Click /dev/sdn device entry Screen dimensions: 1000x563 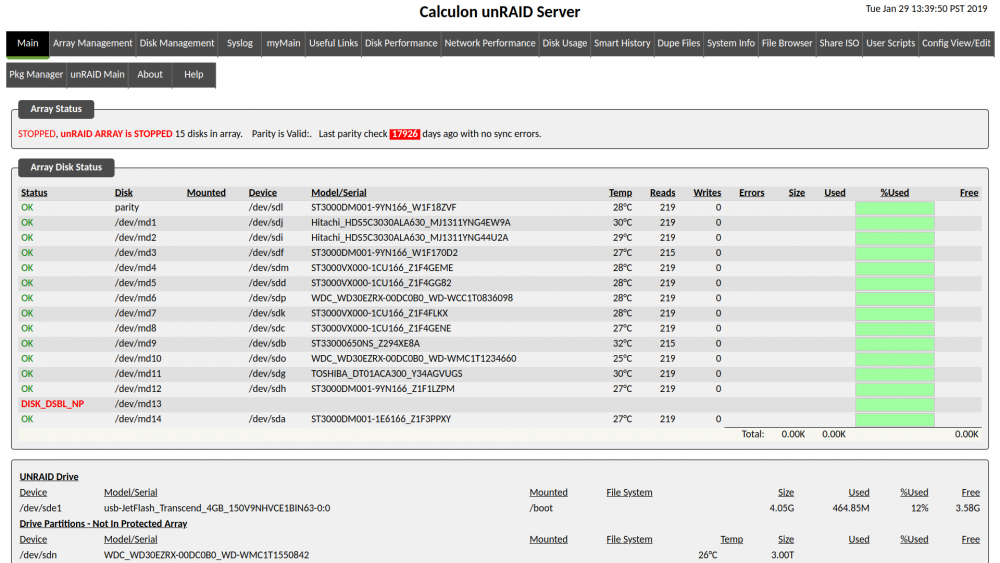[x=38, y=555]
